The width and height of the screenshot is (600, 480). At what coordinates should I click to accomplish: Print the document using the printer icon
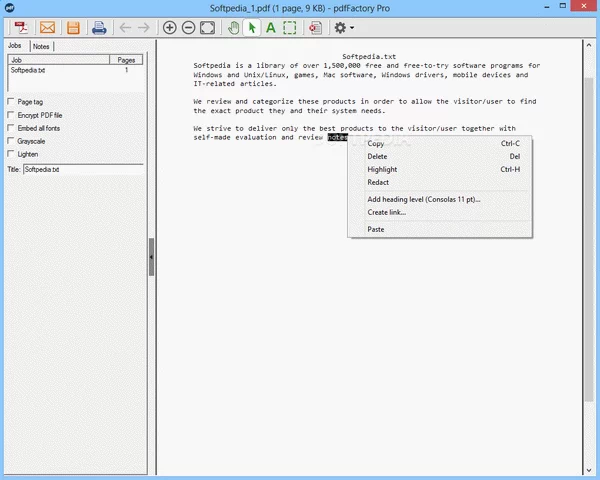coord(100,28)
